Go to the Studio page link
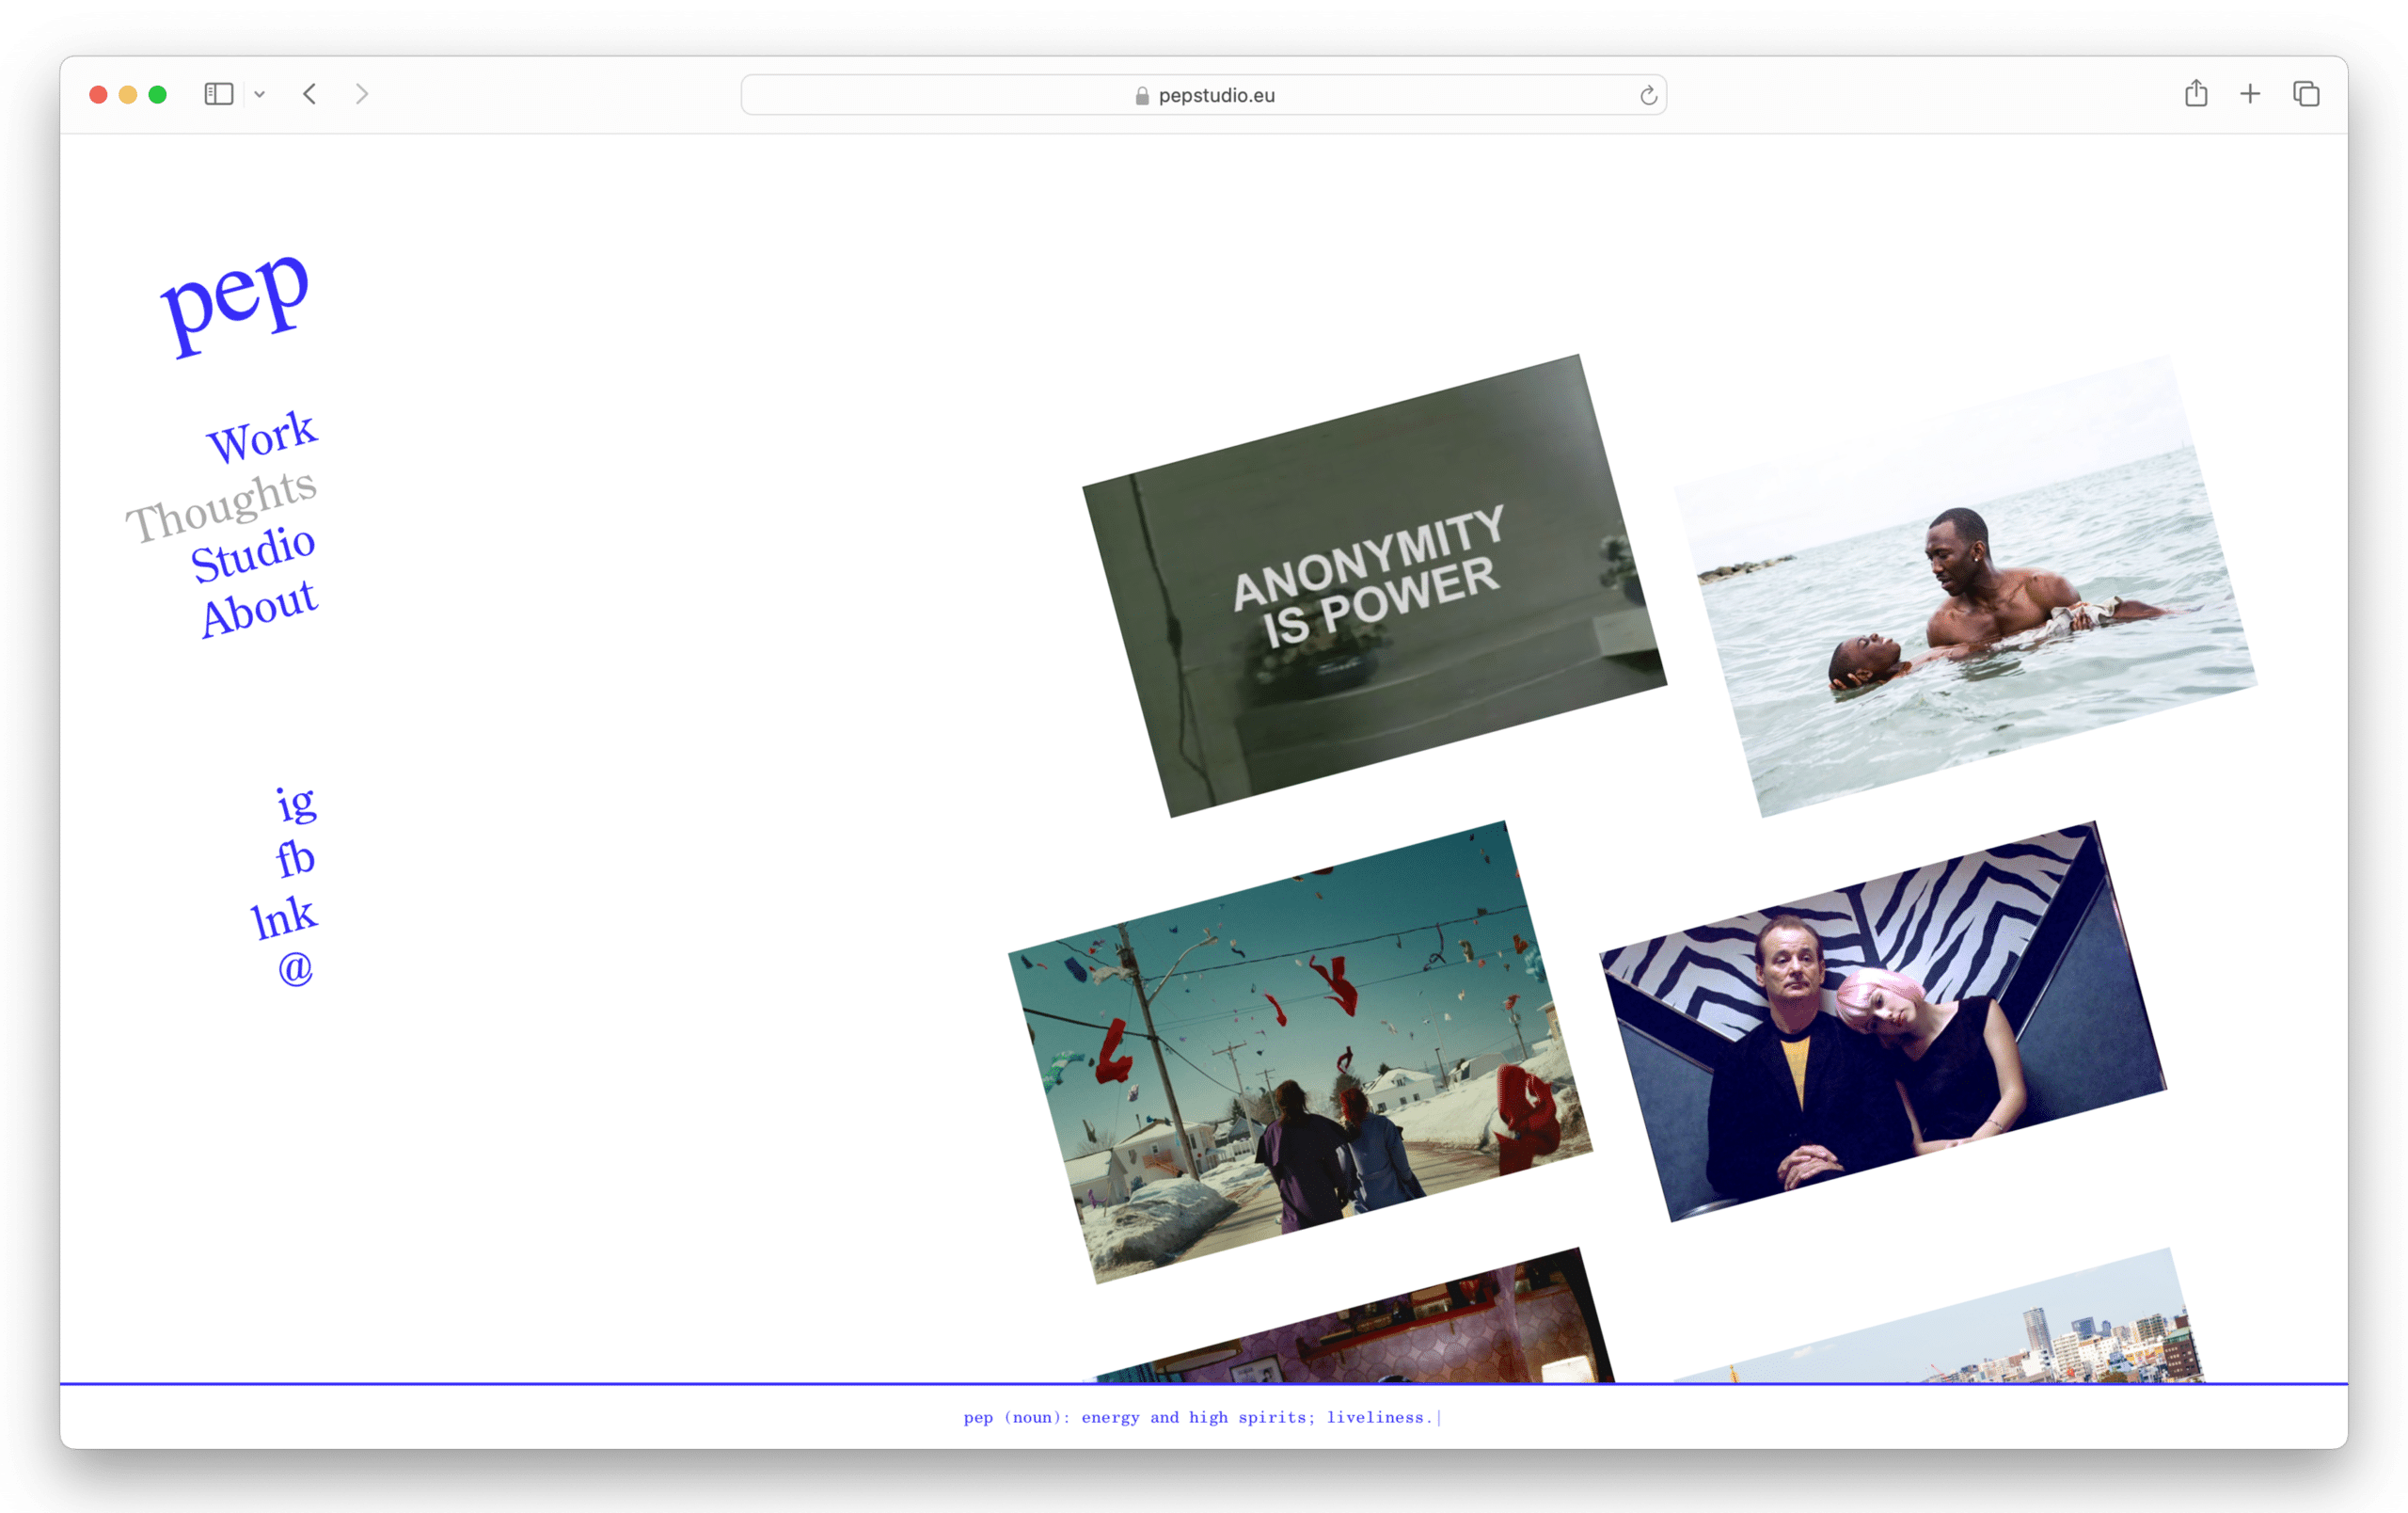The image size is (2408, 1513). 253,553
